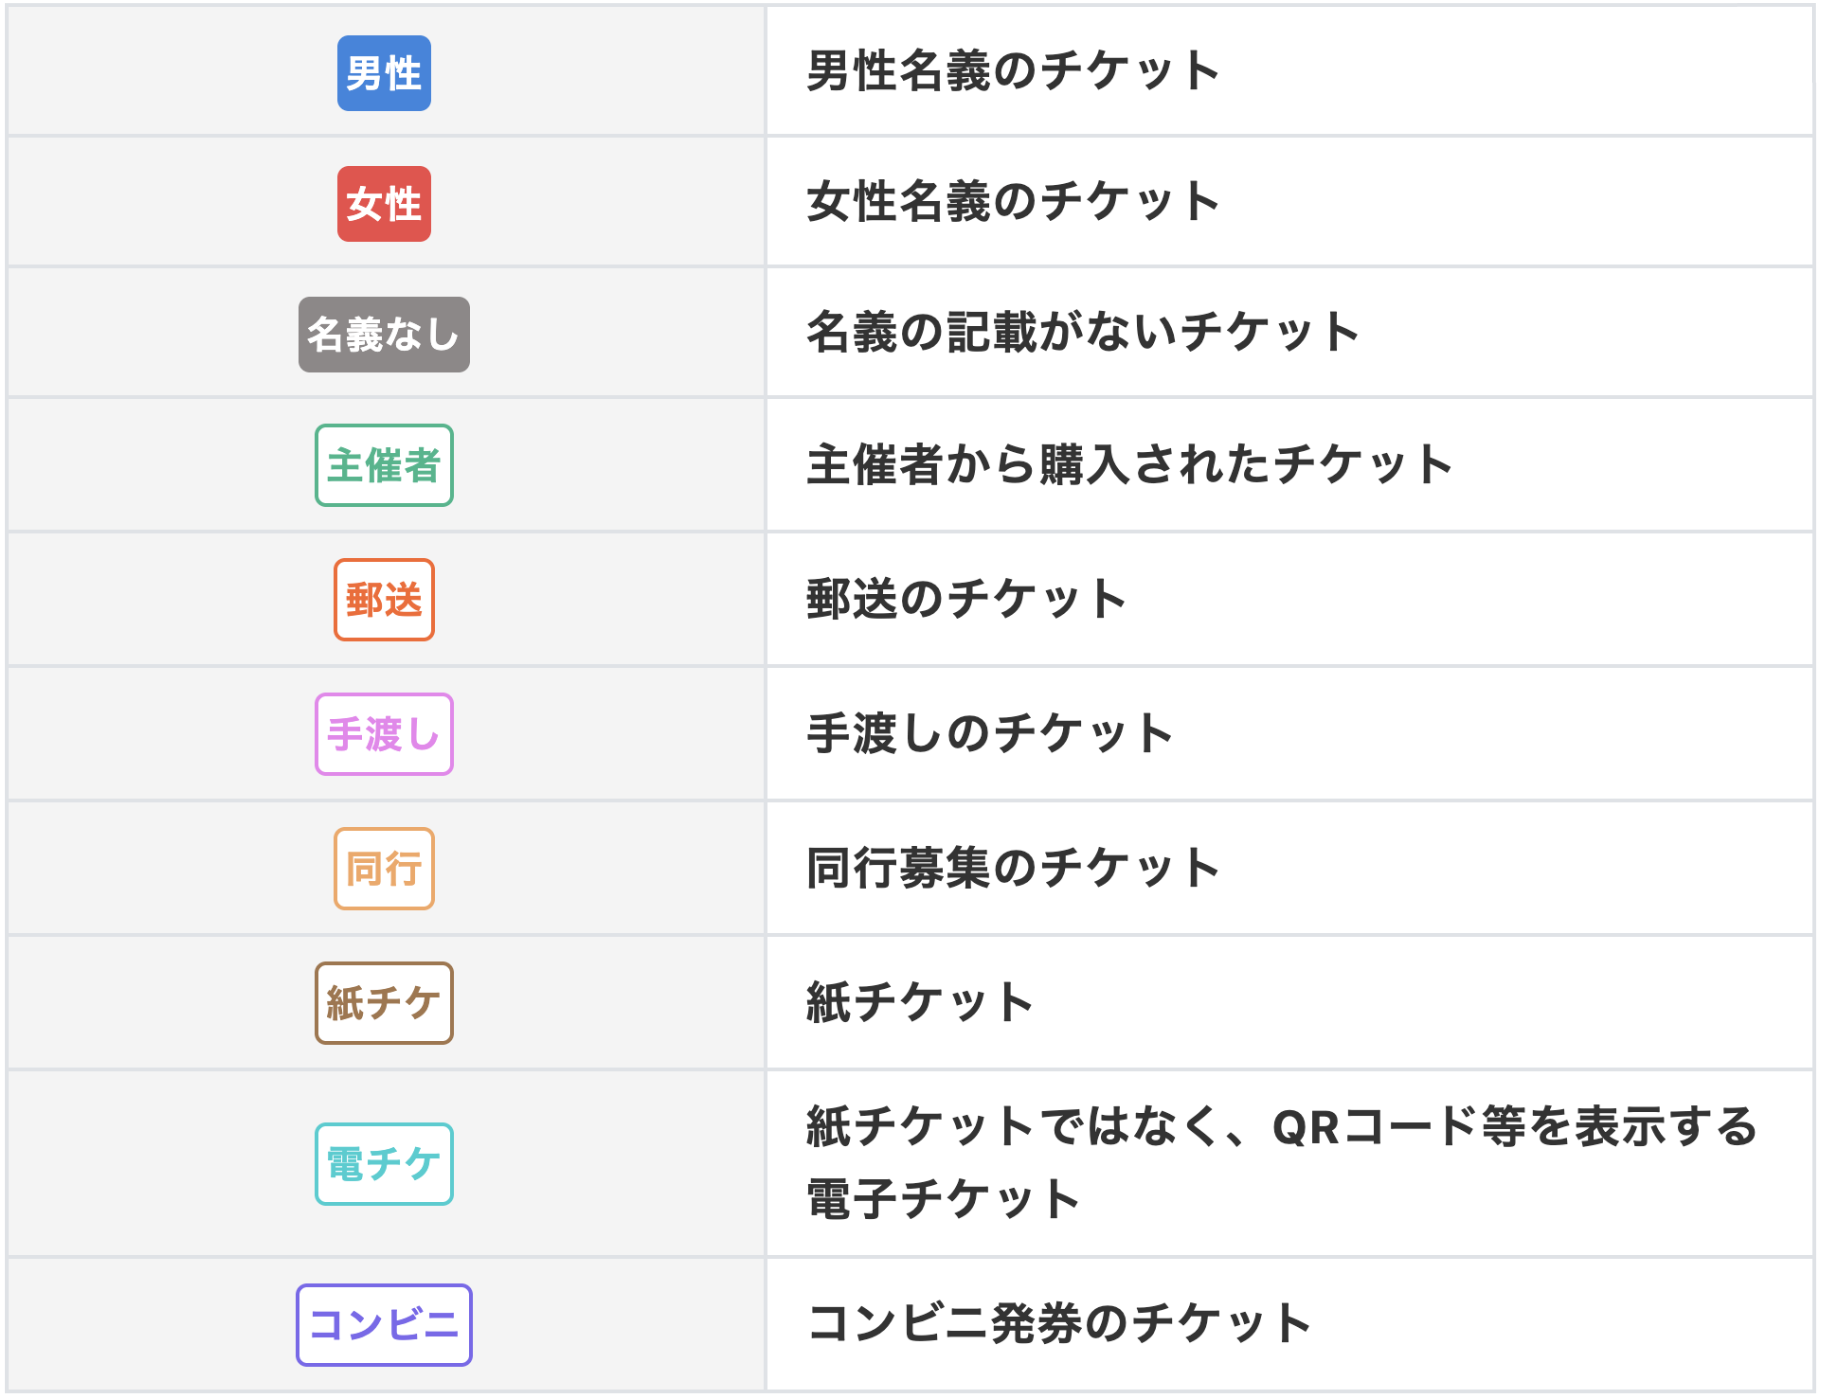Click the purple コンビニ badge
Viewport: 1824px width, 1400px height.
(384, 1325)
